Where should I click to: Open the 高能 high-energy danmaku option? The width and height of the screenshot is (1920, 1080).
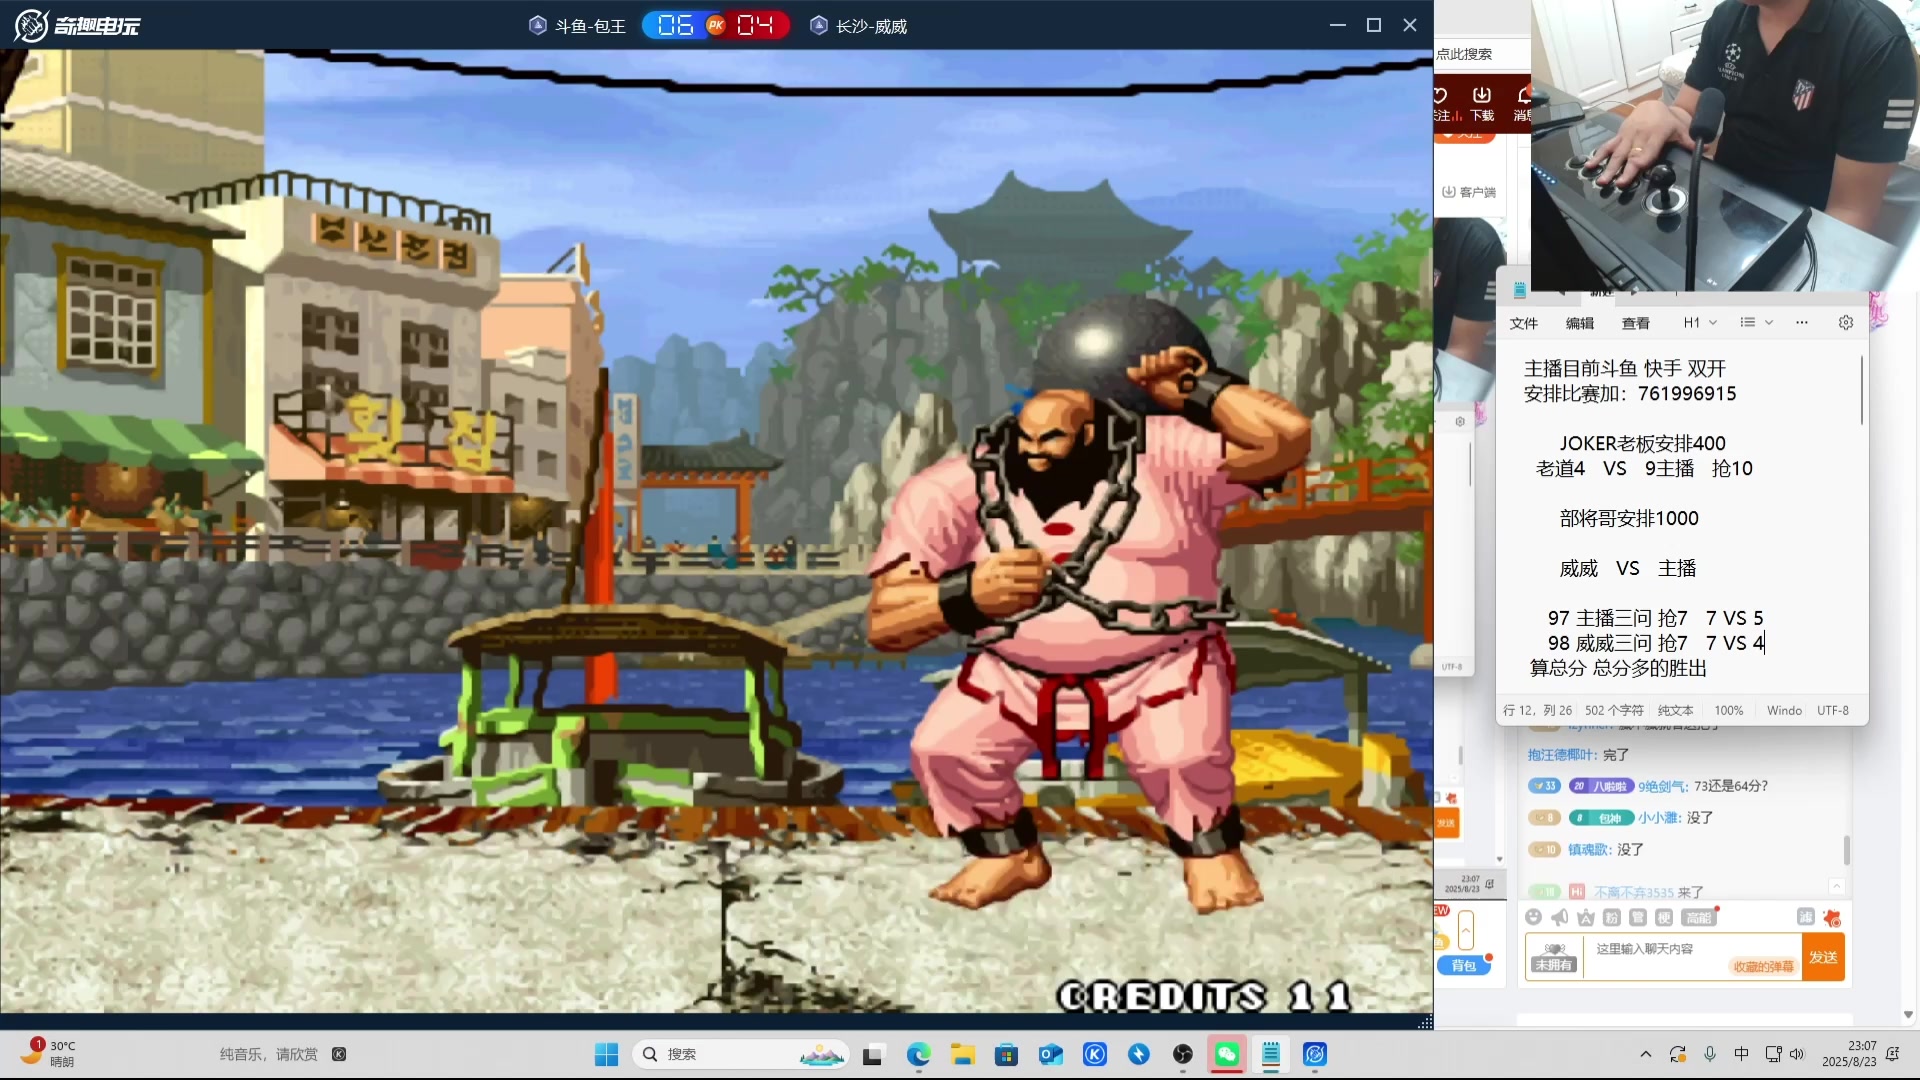tap(1698, 917)
